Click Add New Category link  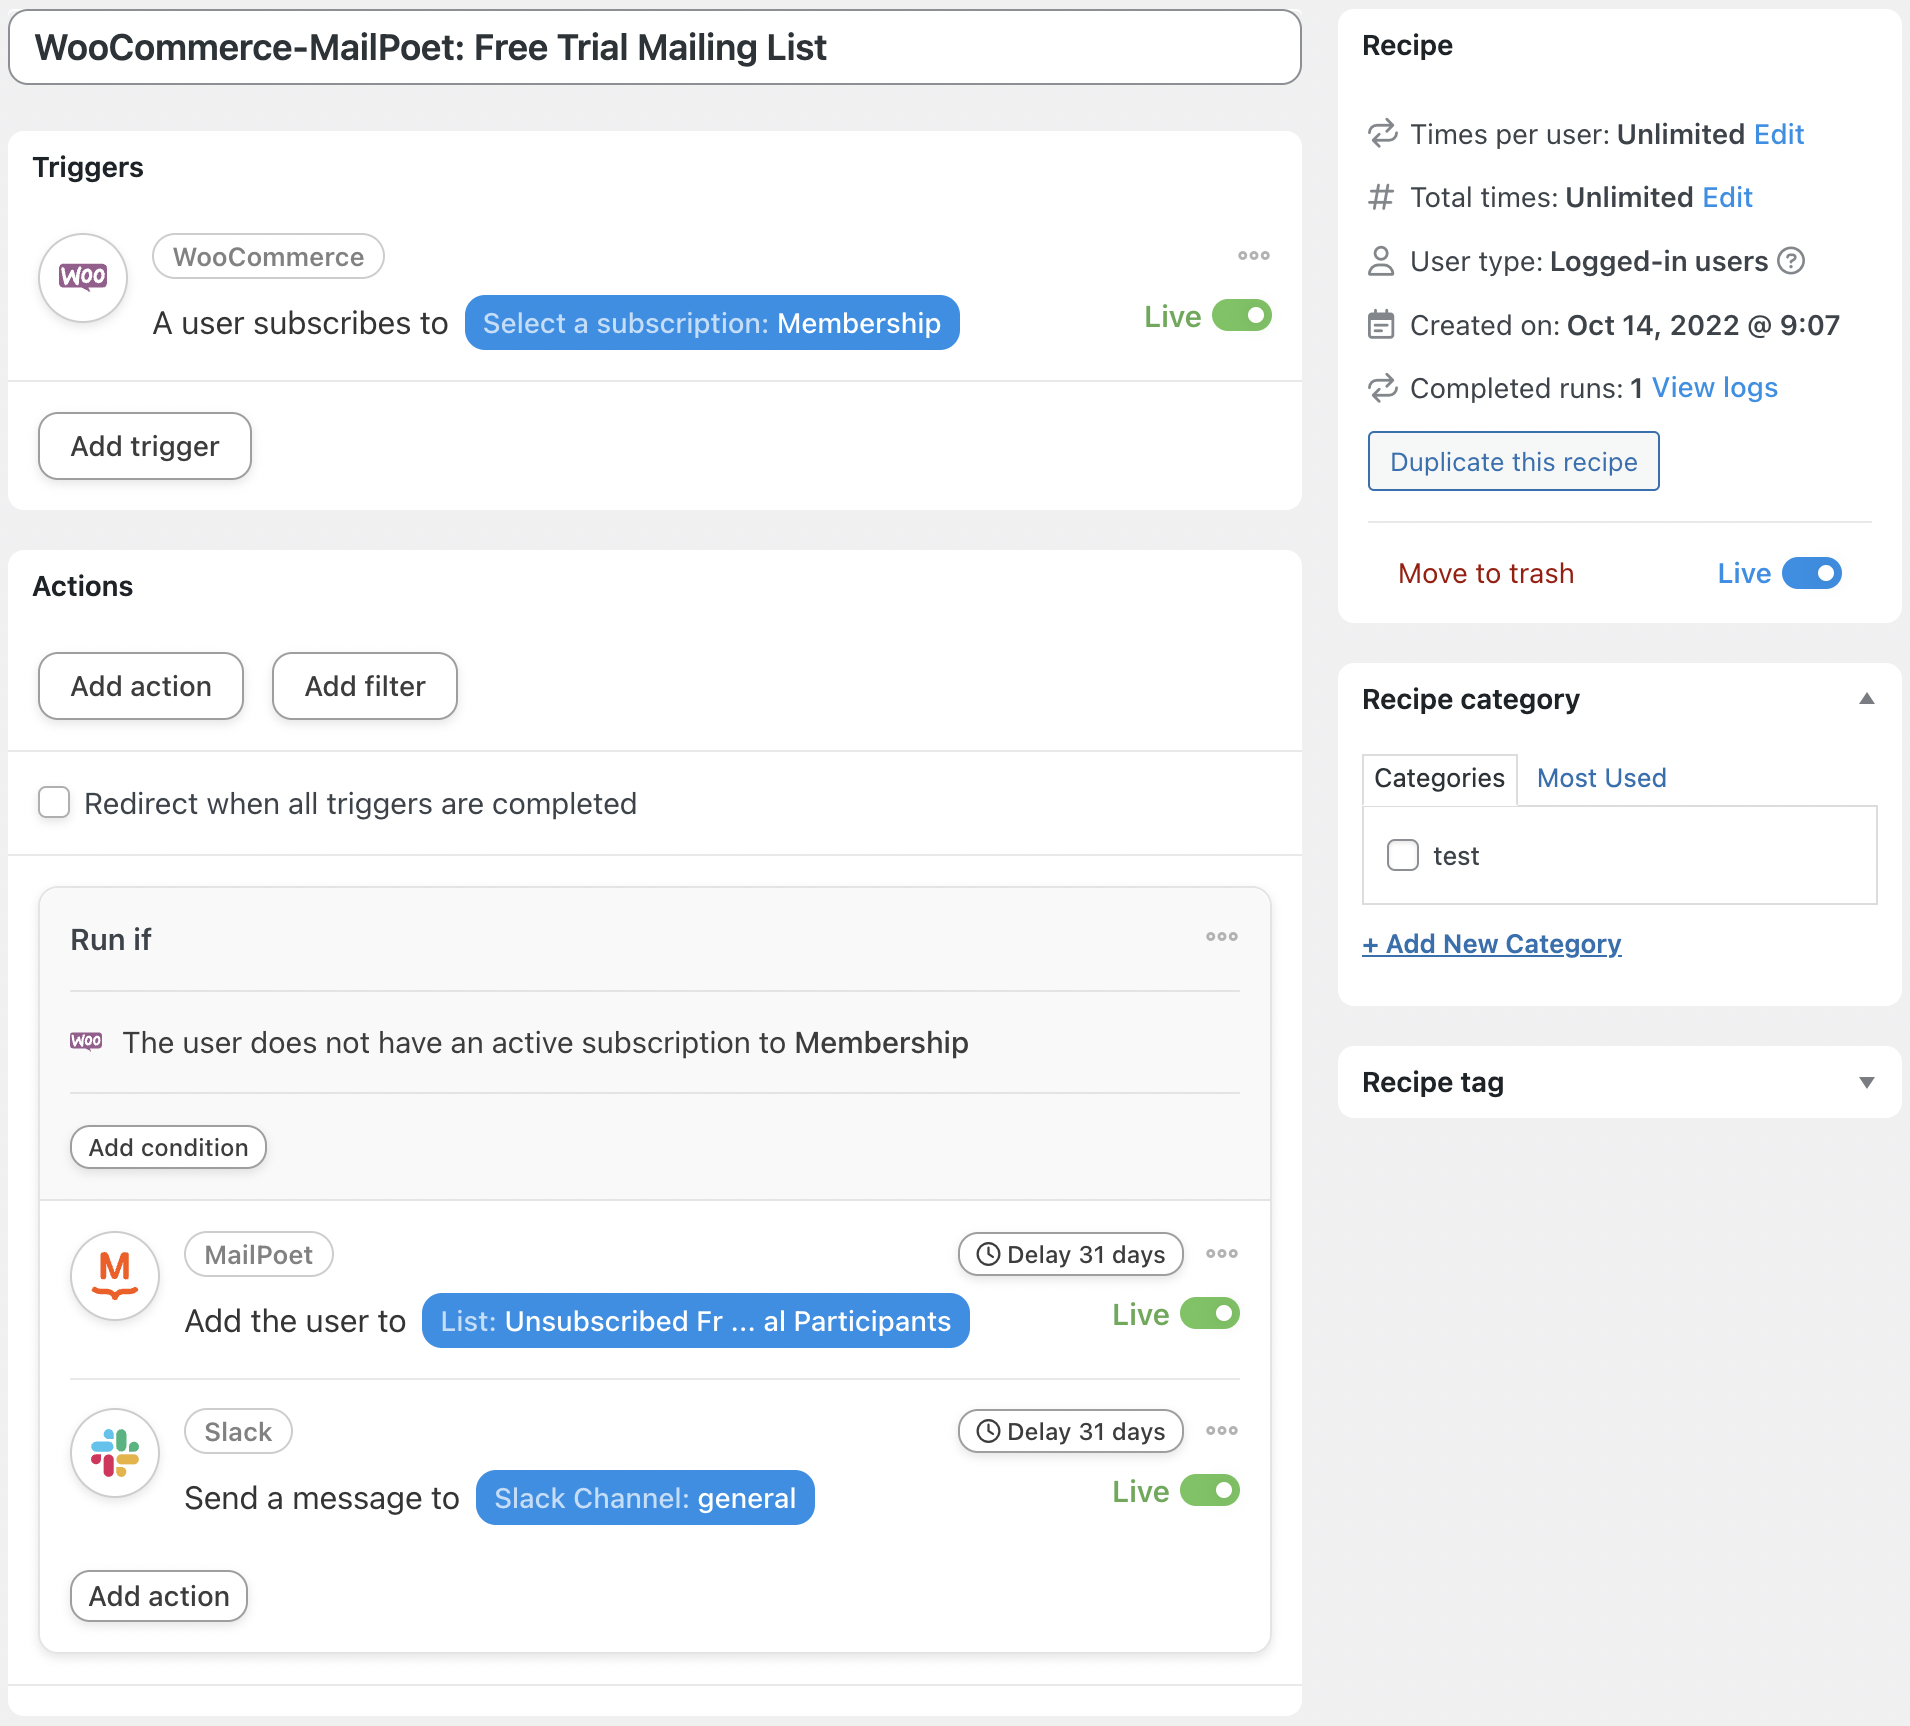(x=1491, y=944)
